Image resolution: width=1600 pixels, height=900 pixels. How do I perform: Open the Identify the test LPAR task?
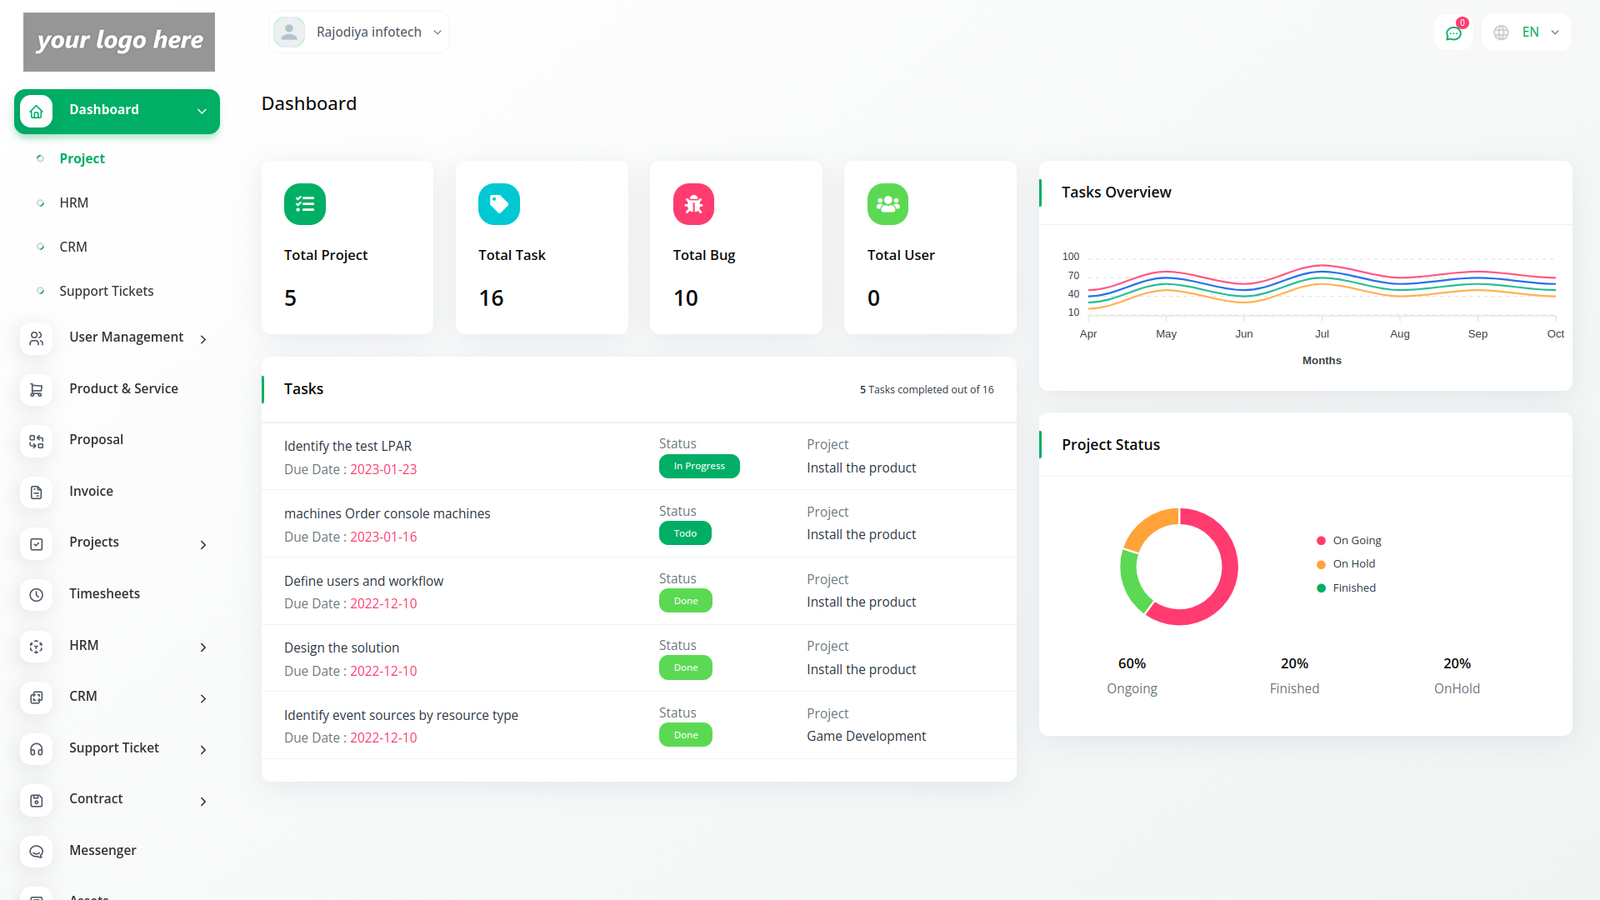click(348, 446)
